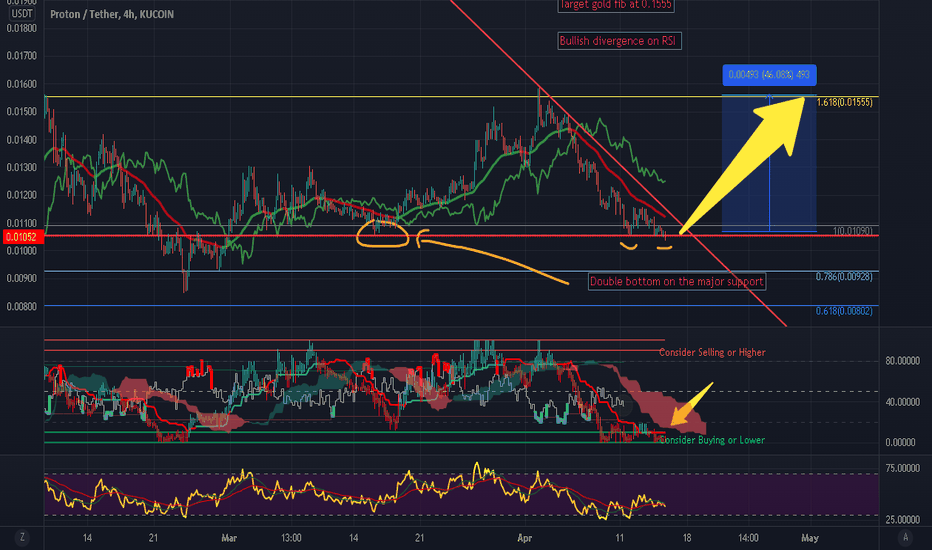The height and width of the screenshot is (550, 932).
Task: Click the 75.00000 RSI scale value
Action: click(902, 469)
